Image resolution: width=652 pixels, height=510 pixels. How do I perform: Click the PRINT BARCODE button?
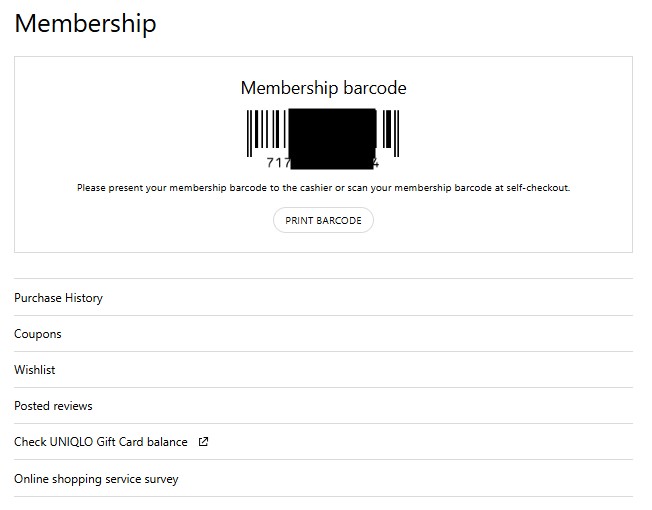[323, 220]
